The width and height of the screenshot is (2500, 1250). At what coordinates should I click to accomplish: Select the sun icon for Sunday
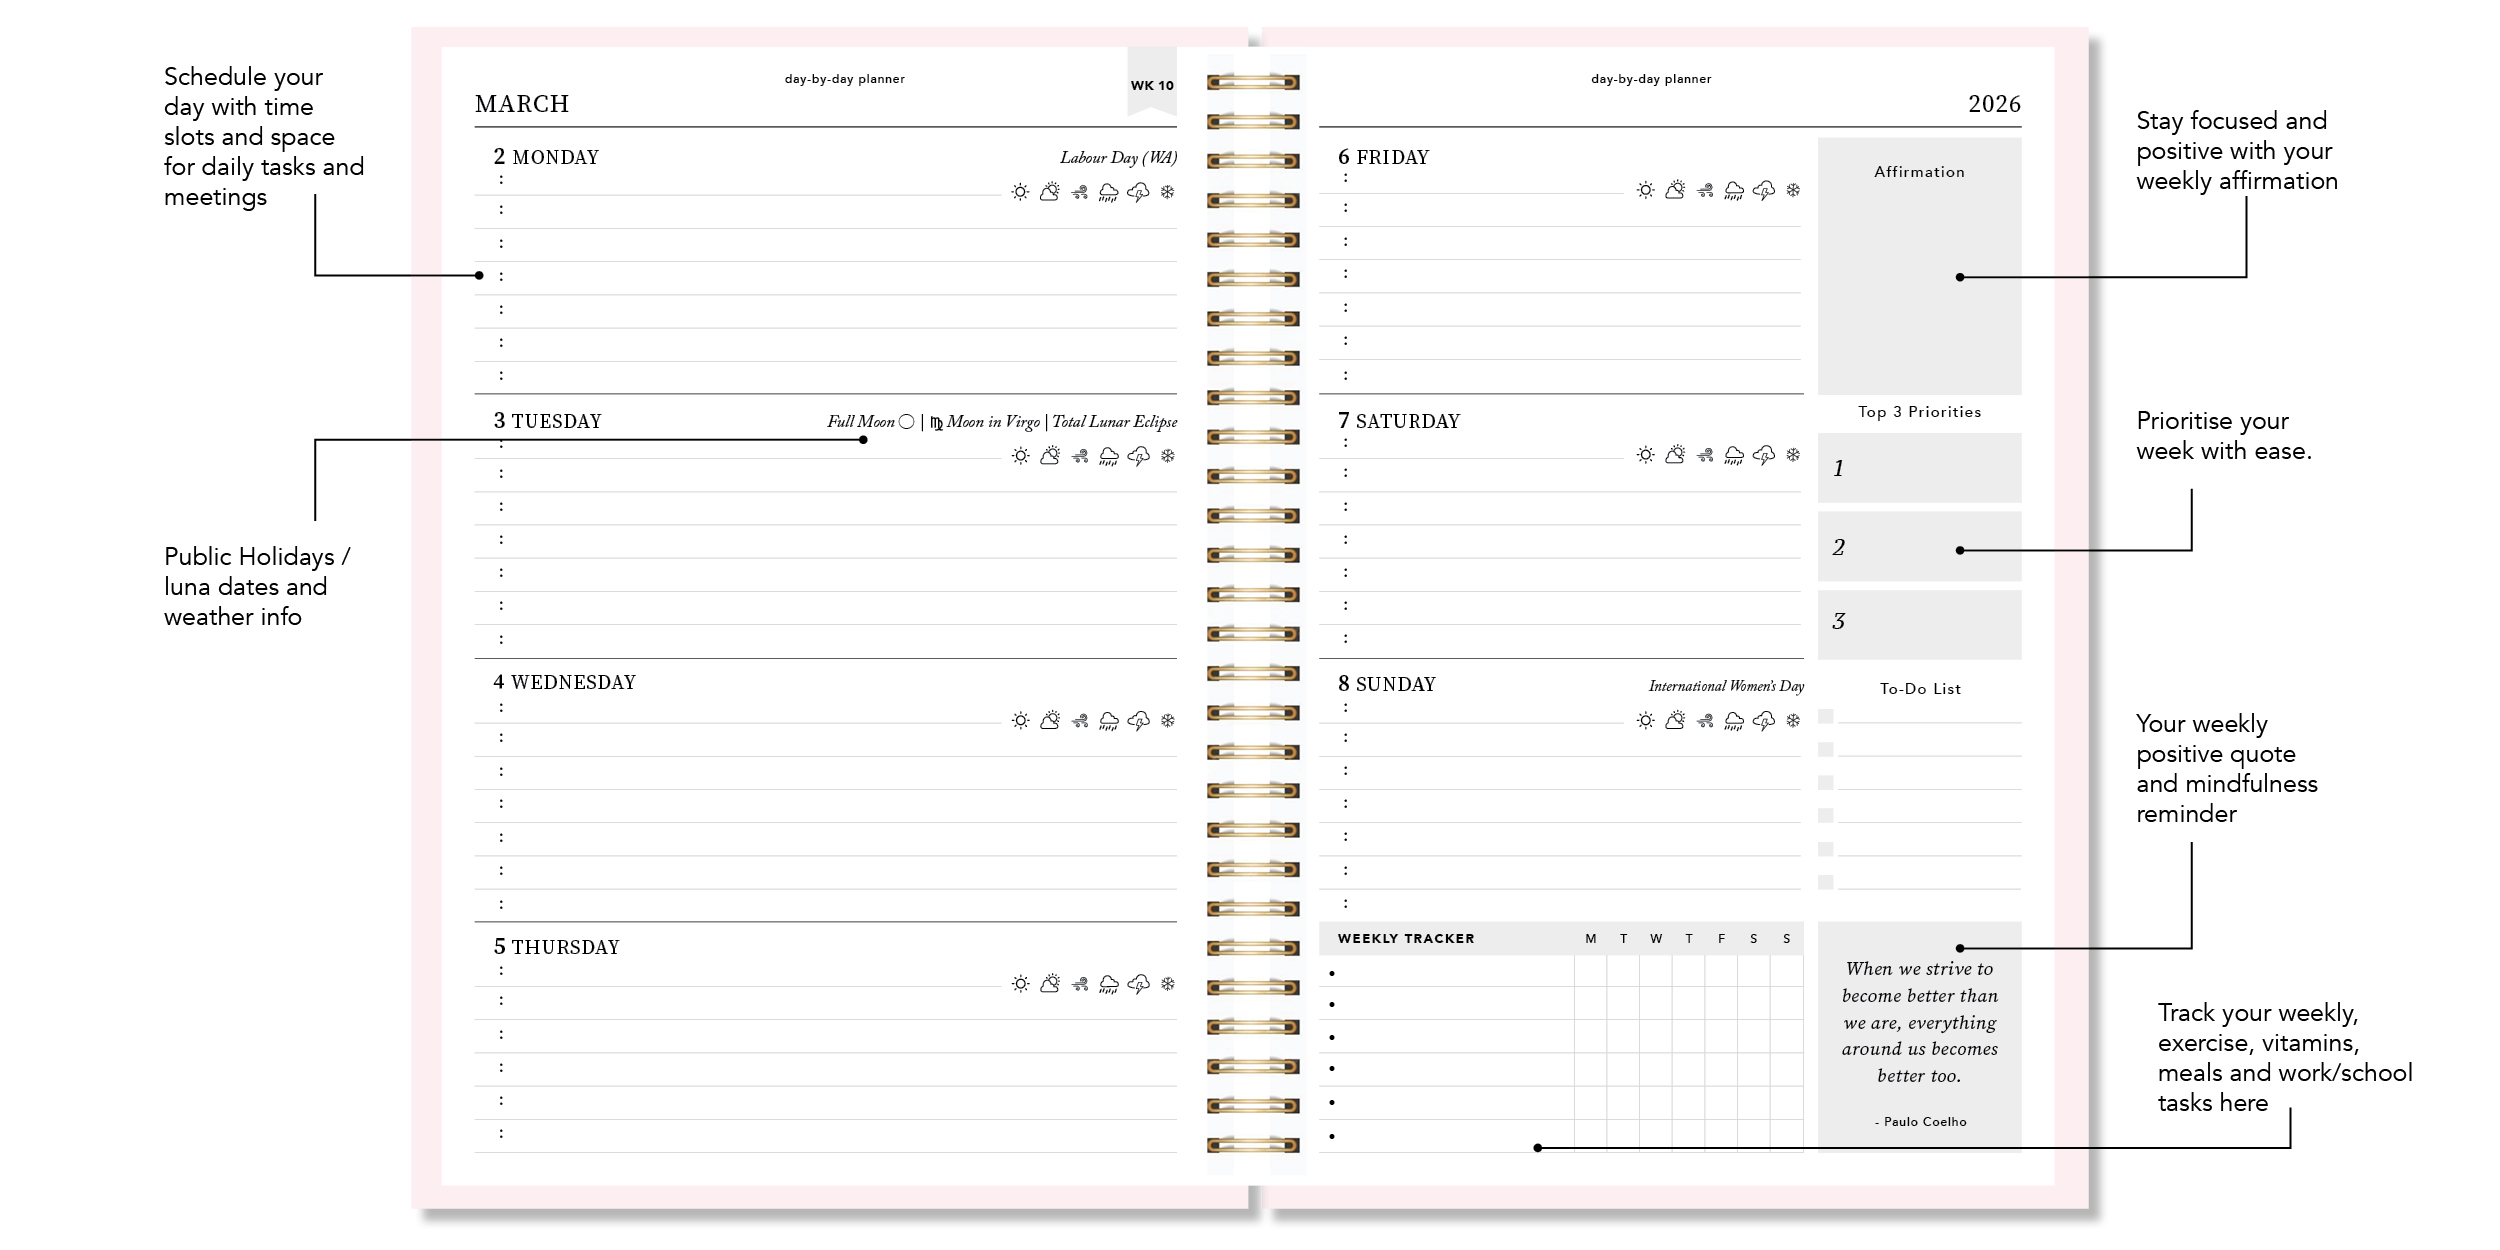point(1646,720)
